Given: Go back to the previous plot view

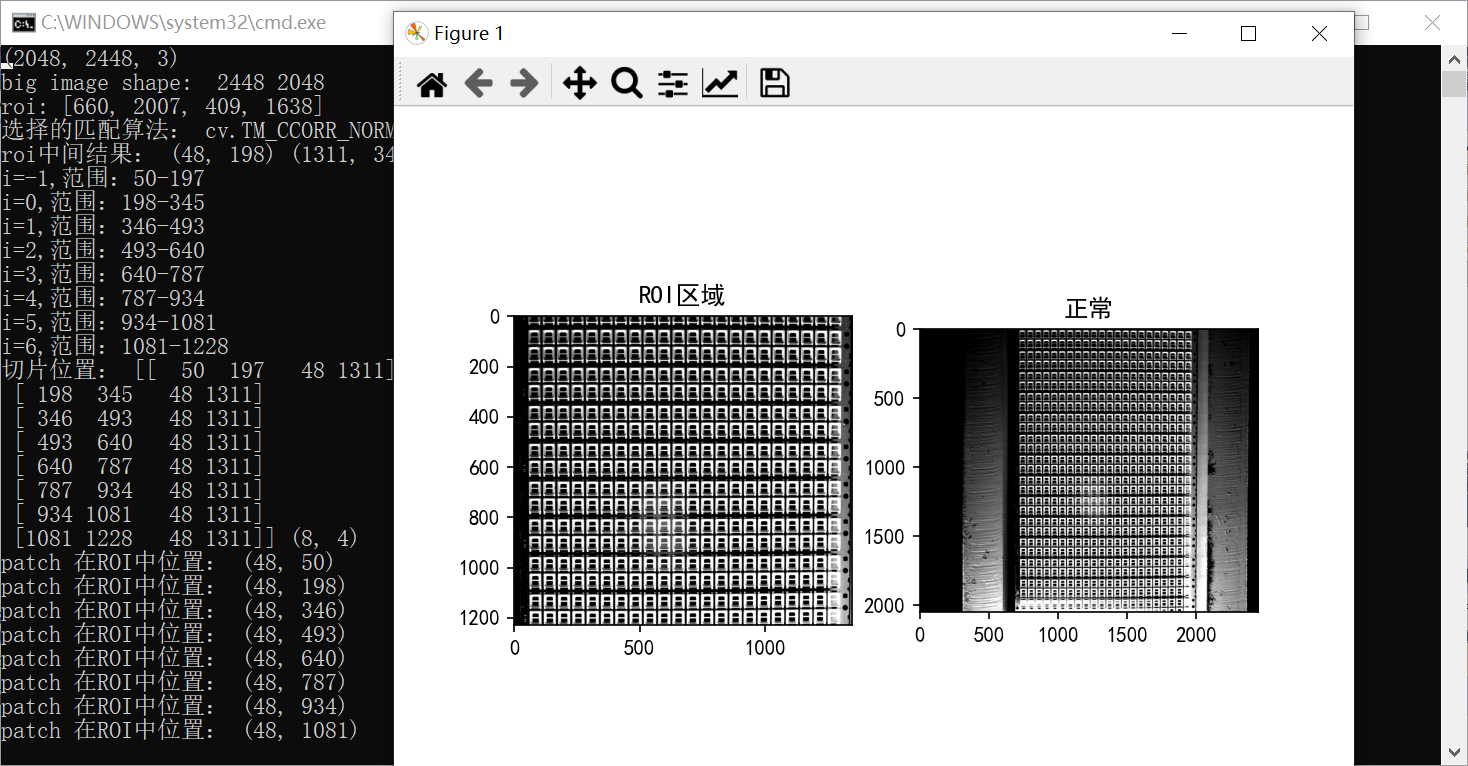Looking at the screenshot, I should point(479,84).
